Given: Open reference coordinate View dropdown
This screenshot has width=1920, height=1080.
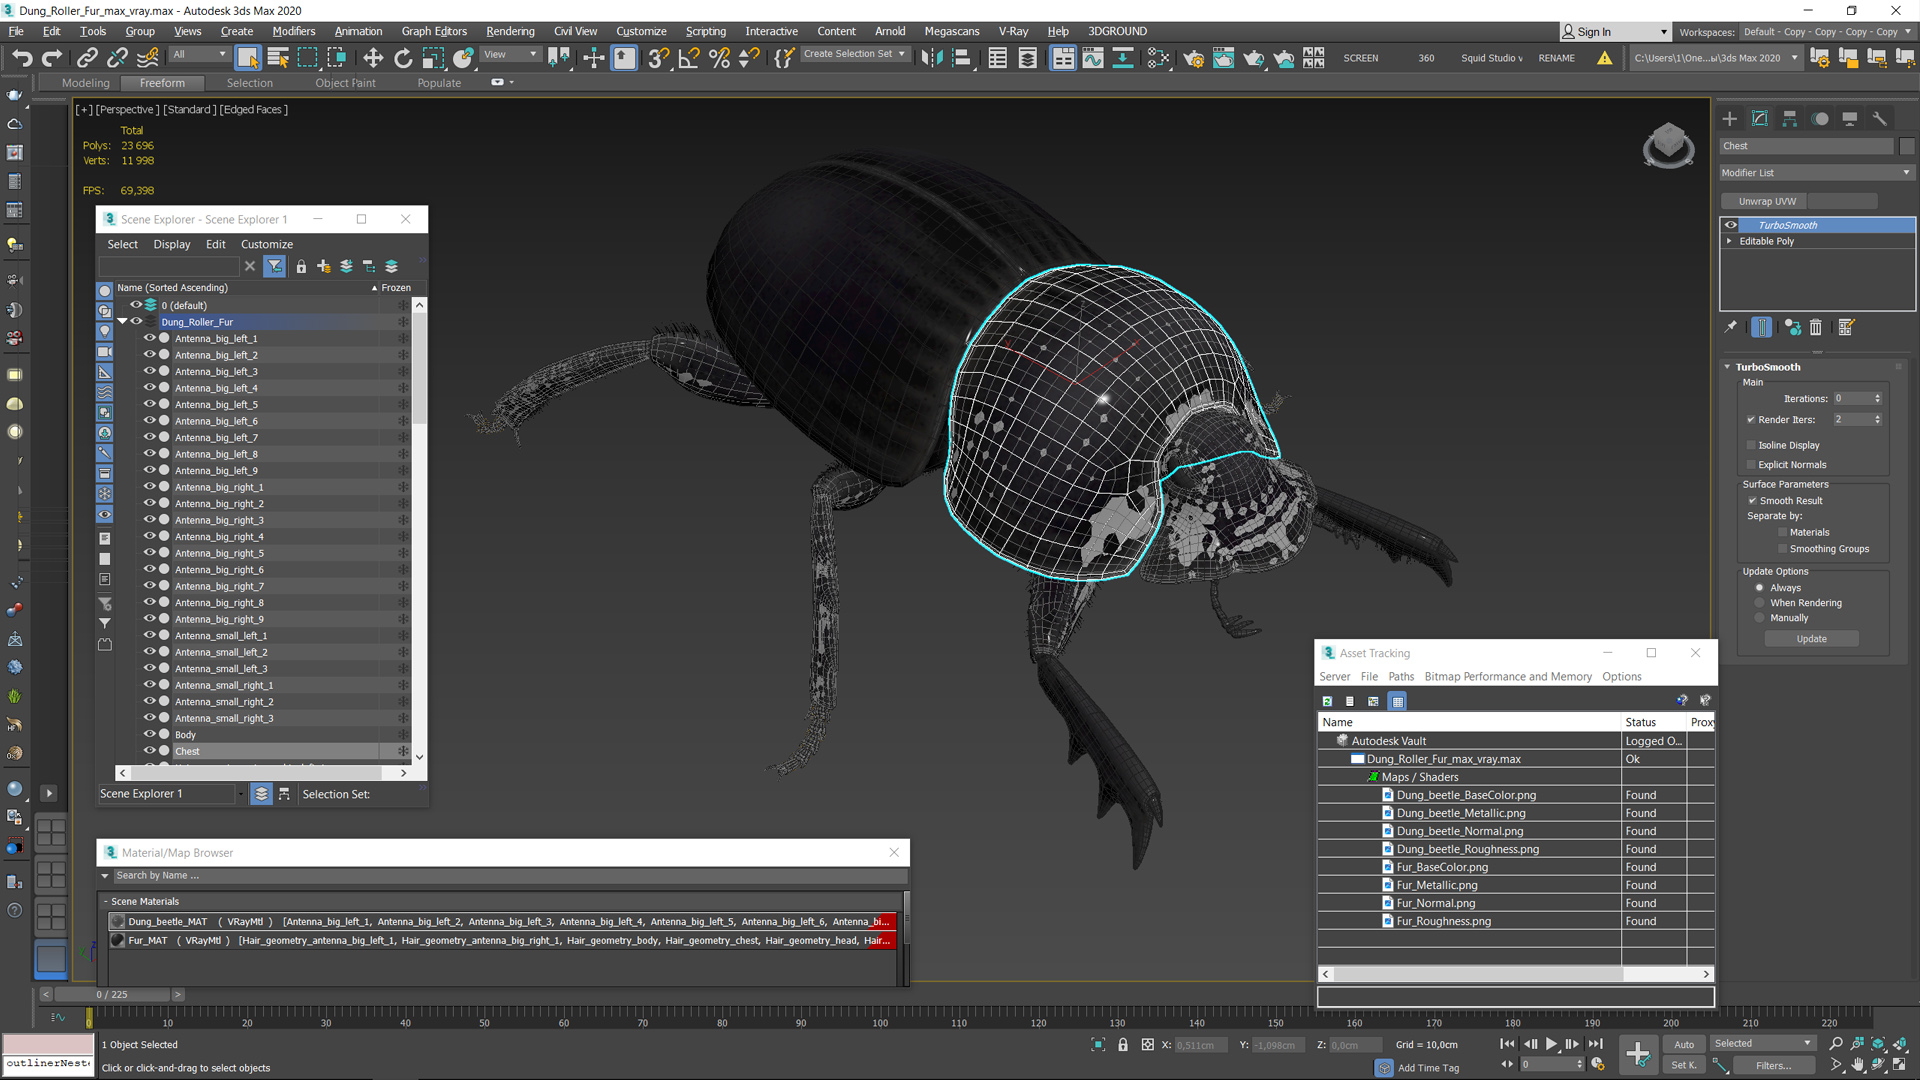Looking at the screenshot, I should (x=511, y=55).
